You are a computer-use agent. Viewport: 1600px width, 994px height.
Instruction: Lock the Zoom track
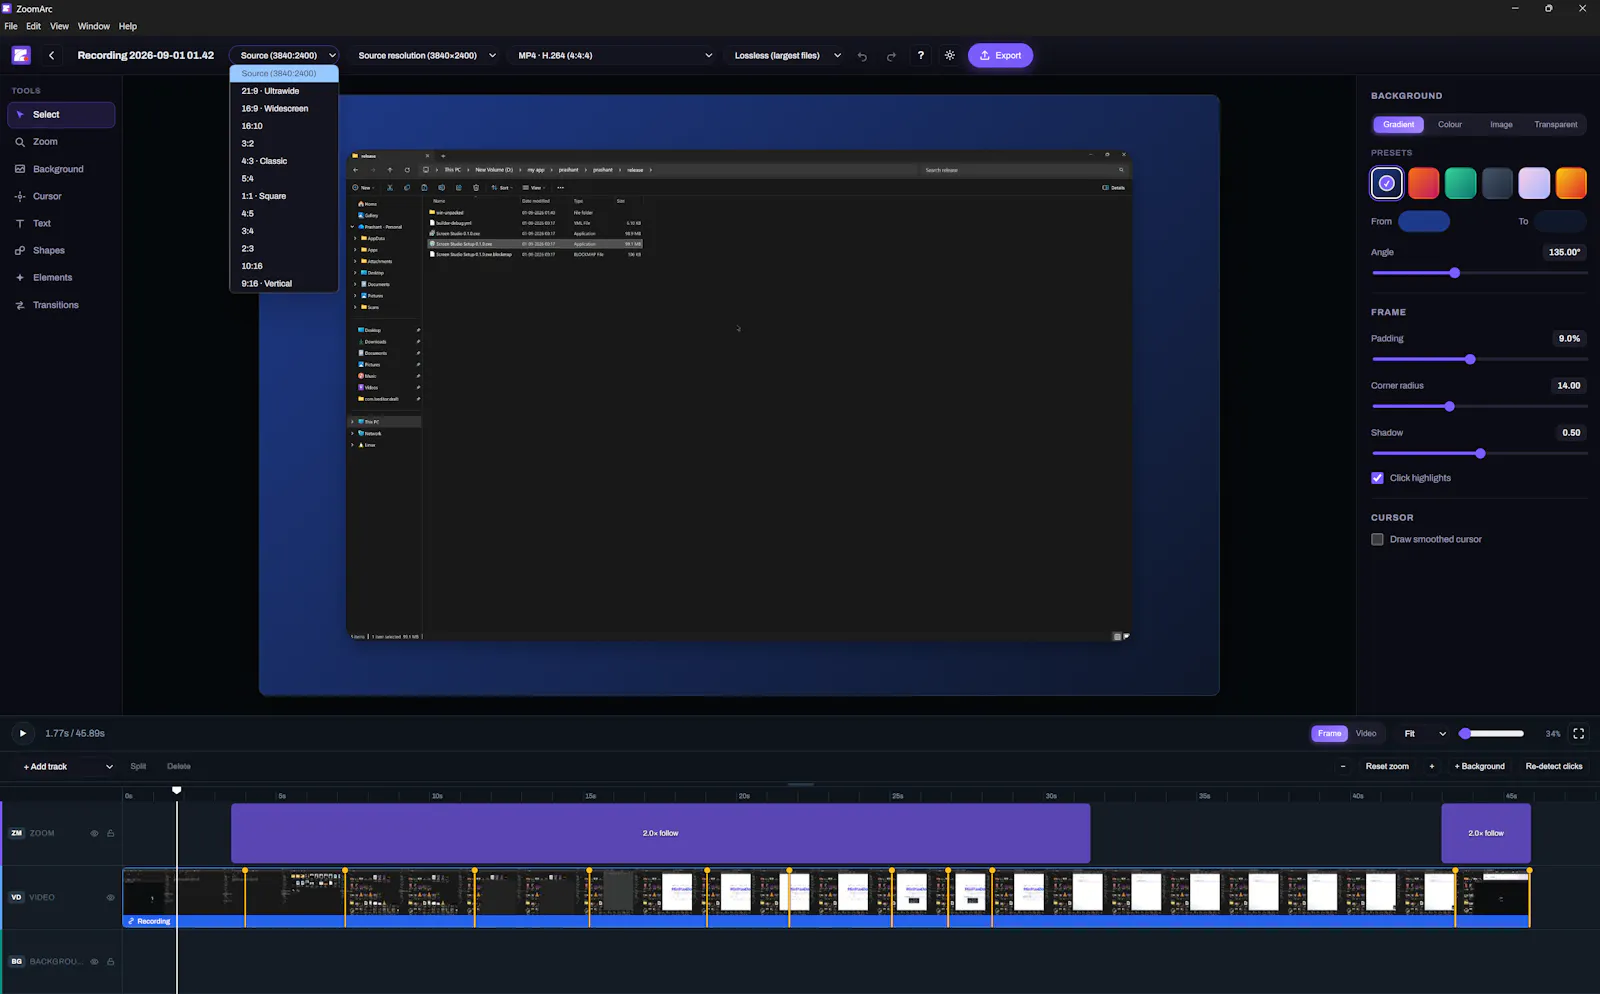(x=111, y=833)
